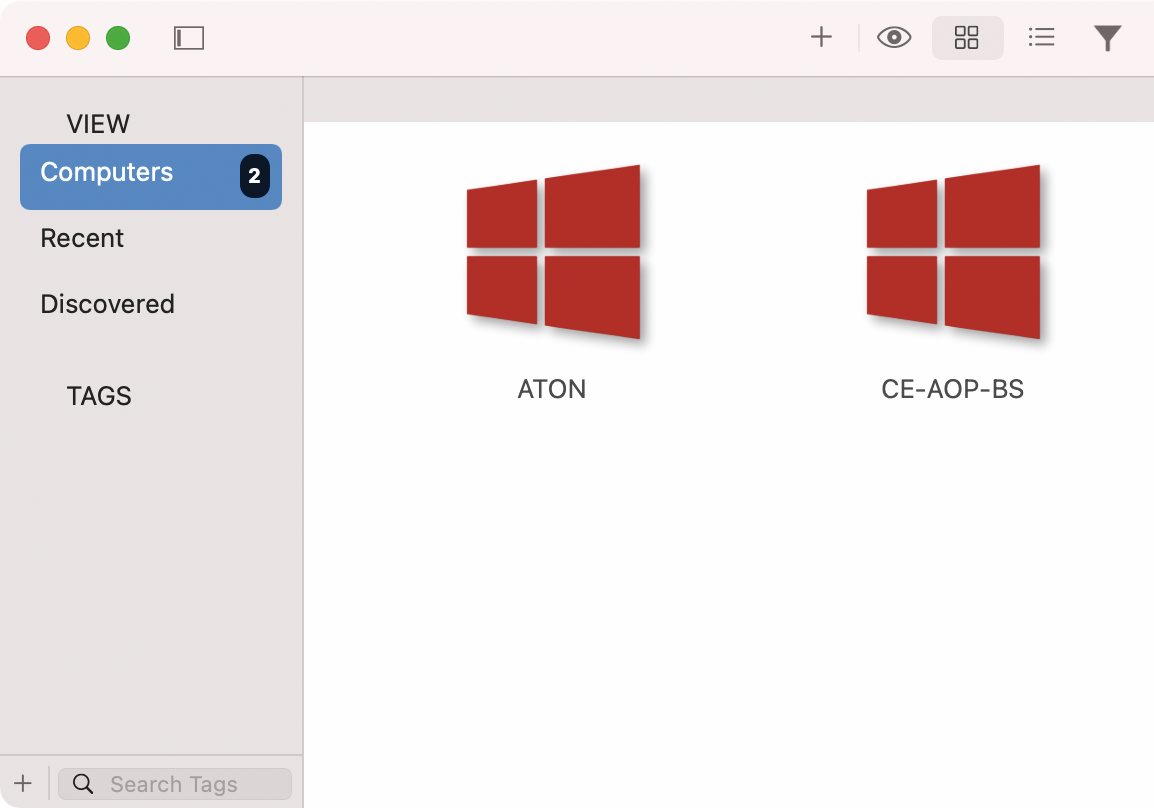The width and height of the screenshot is (1154, 808).
Task: Select the CE-AOP-BS computer icon
Action: coord(953,252)
